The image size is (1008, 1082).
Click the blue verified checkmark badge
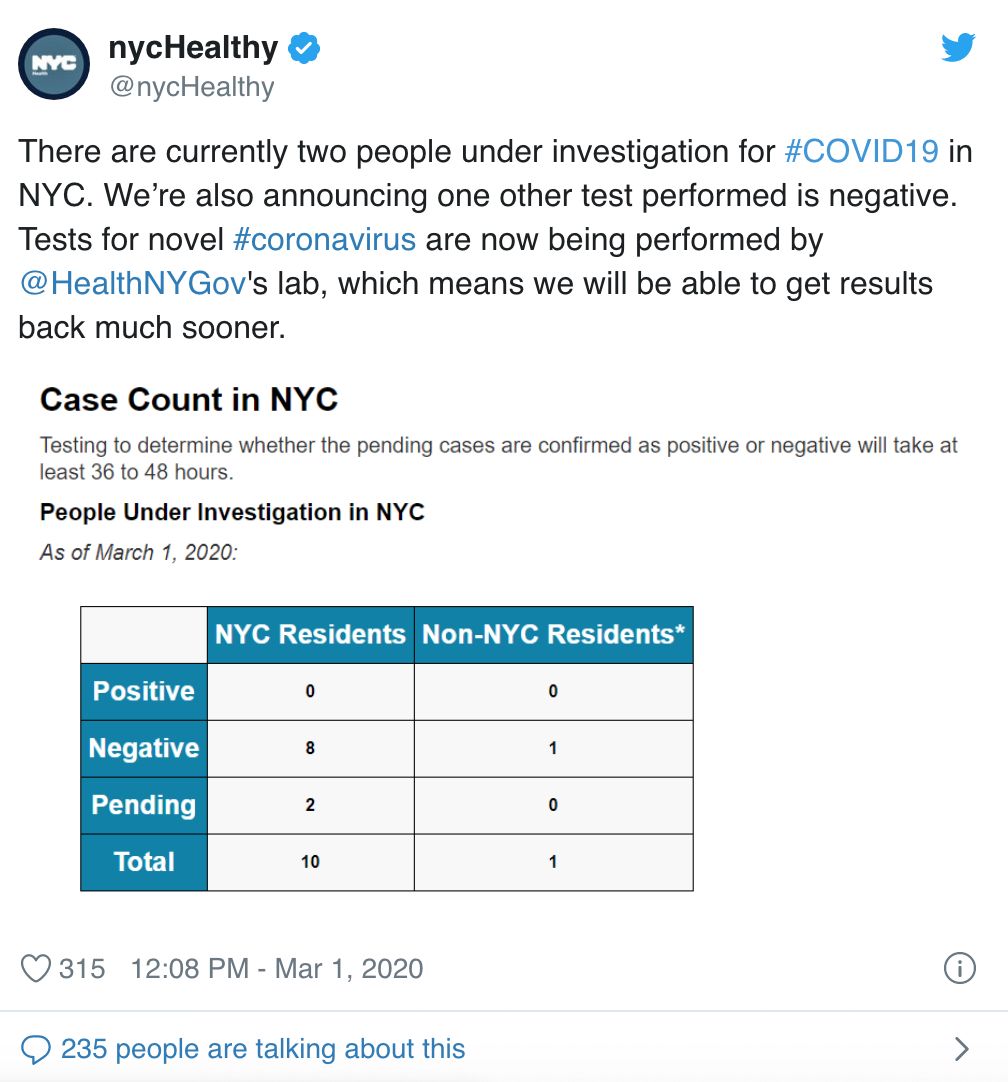click(305, 47)
